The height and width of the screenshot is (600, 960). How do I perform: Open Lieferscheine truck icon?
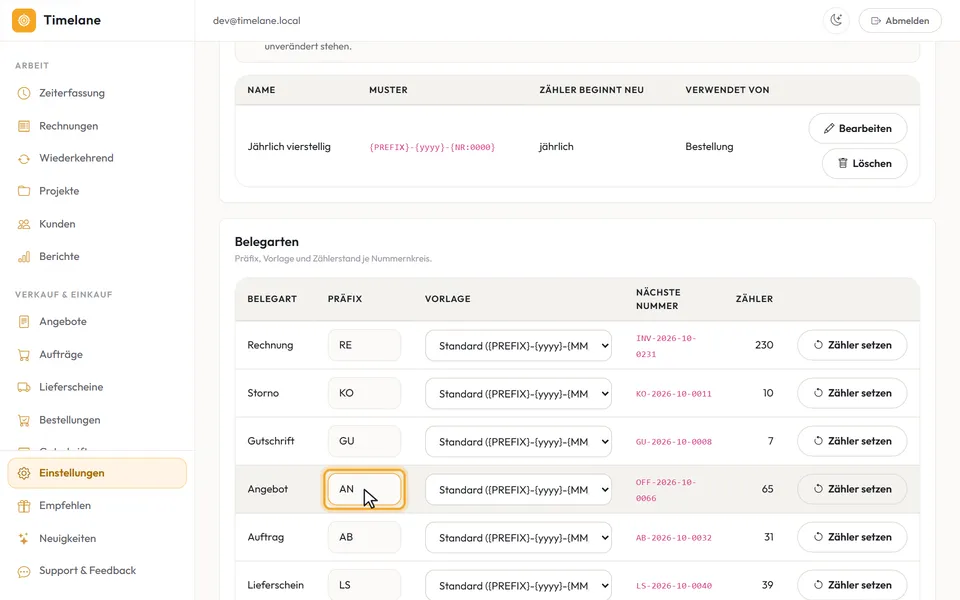[24, 387]
